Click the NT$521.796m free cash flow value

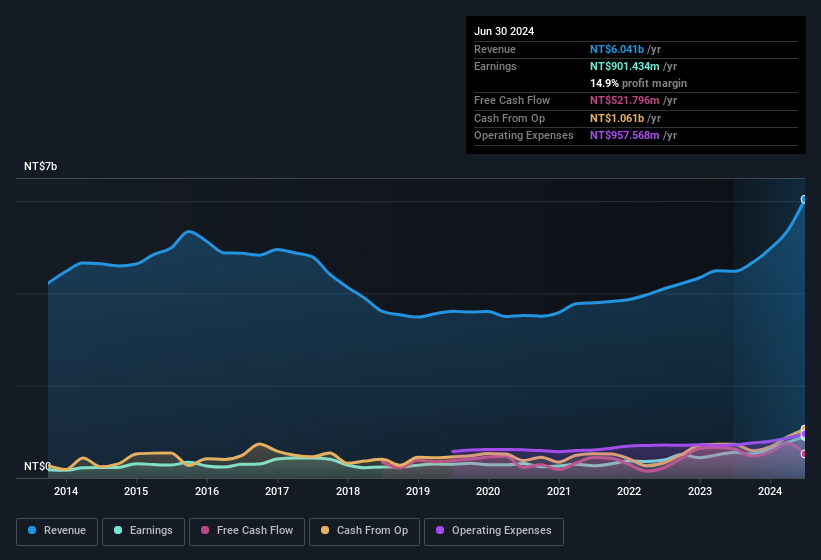click(625, 100)
